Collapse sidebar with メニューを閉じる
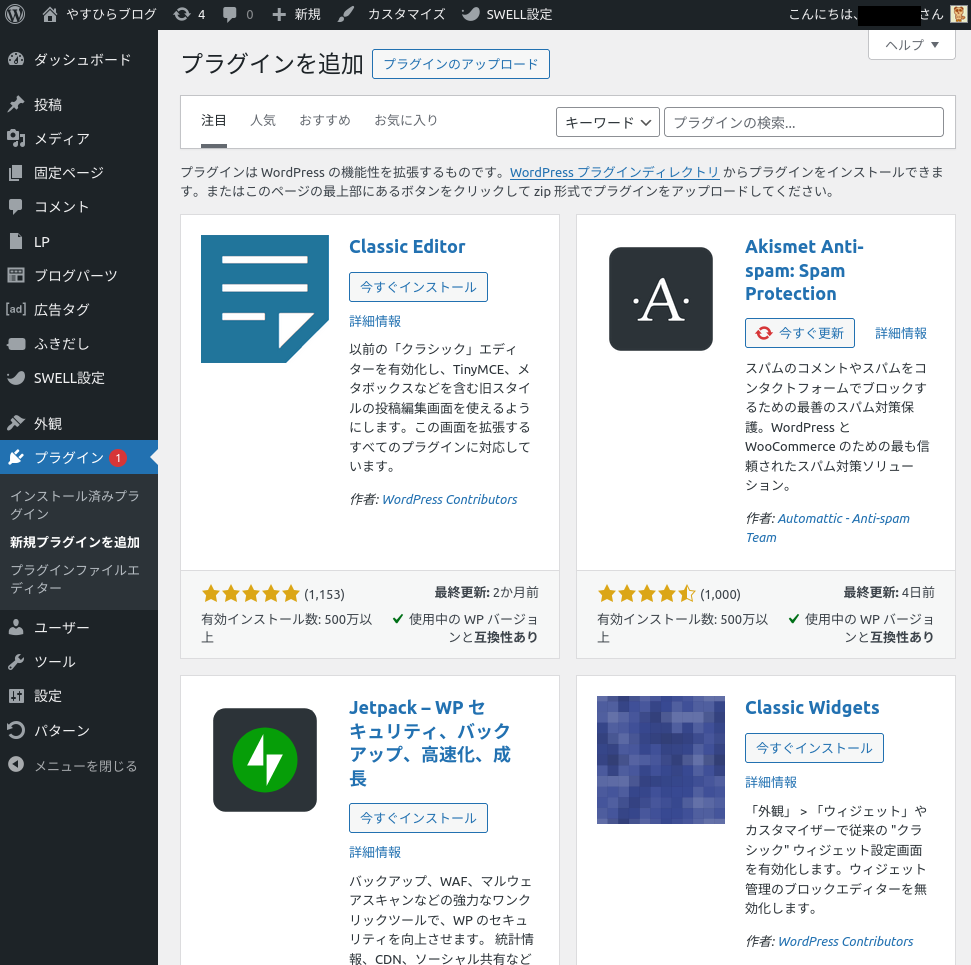Viewport: 971px width, 965px height. point(85,766)
